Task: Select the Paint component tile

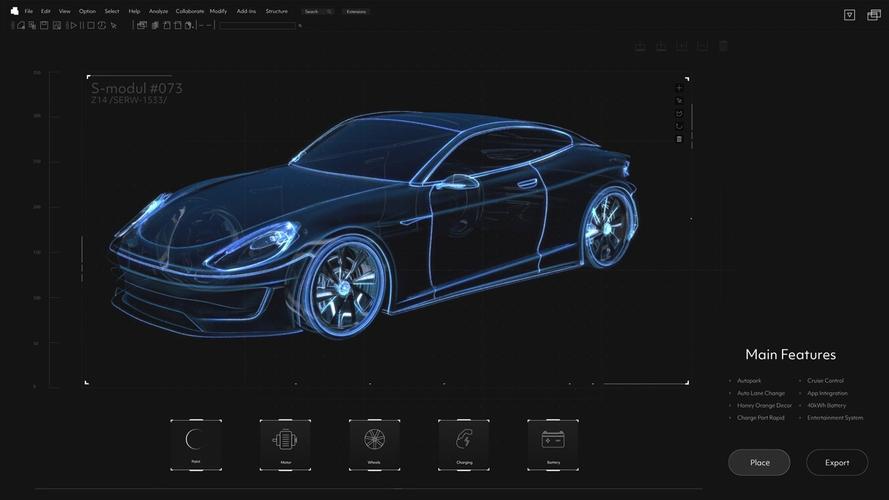Action: click(196, 445)
